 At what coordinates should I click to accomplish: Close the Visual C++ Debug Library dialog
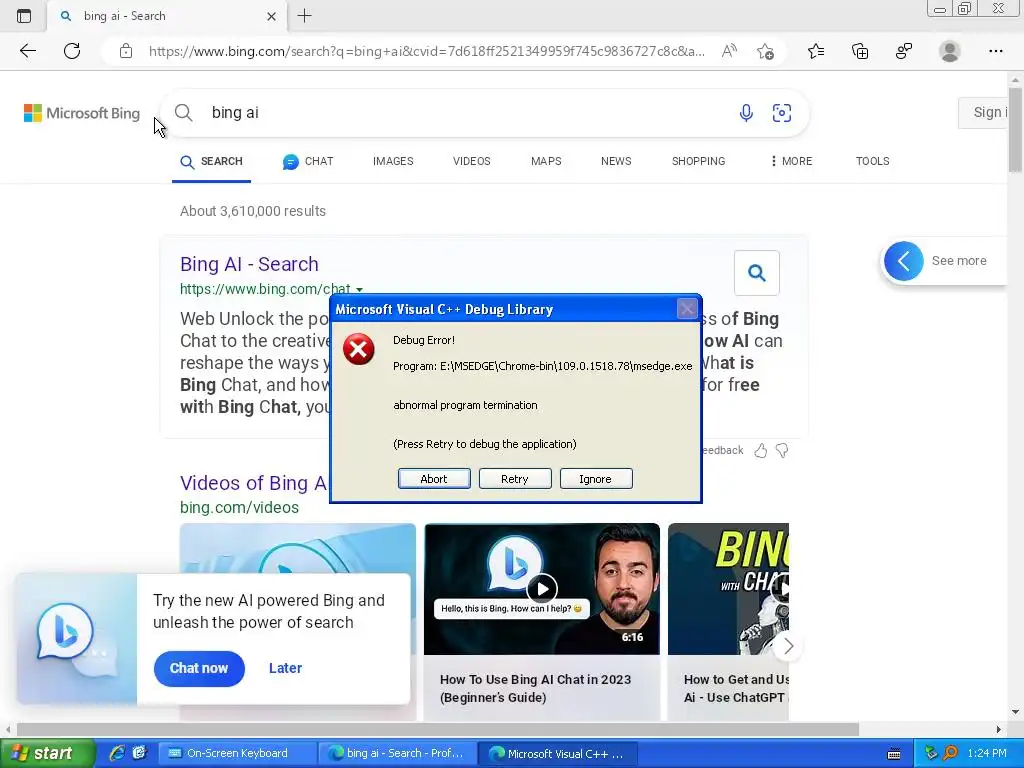(x=686, y=308)
